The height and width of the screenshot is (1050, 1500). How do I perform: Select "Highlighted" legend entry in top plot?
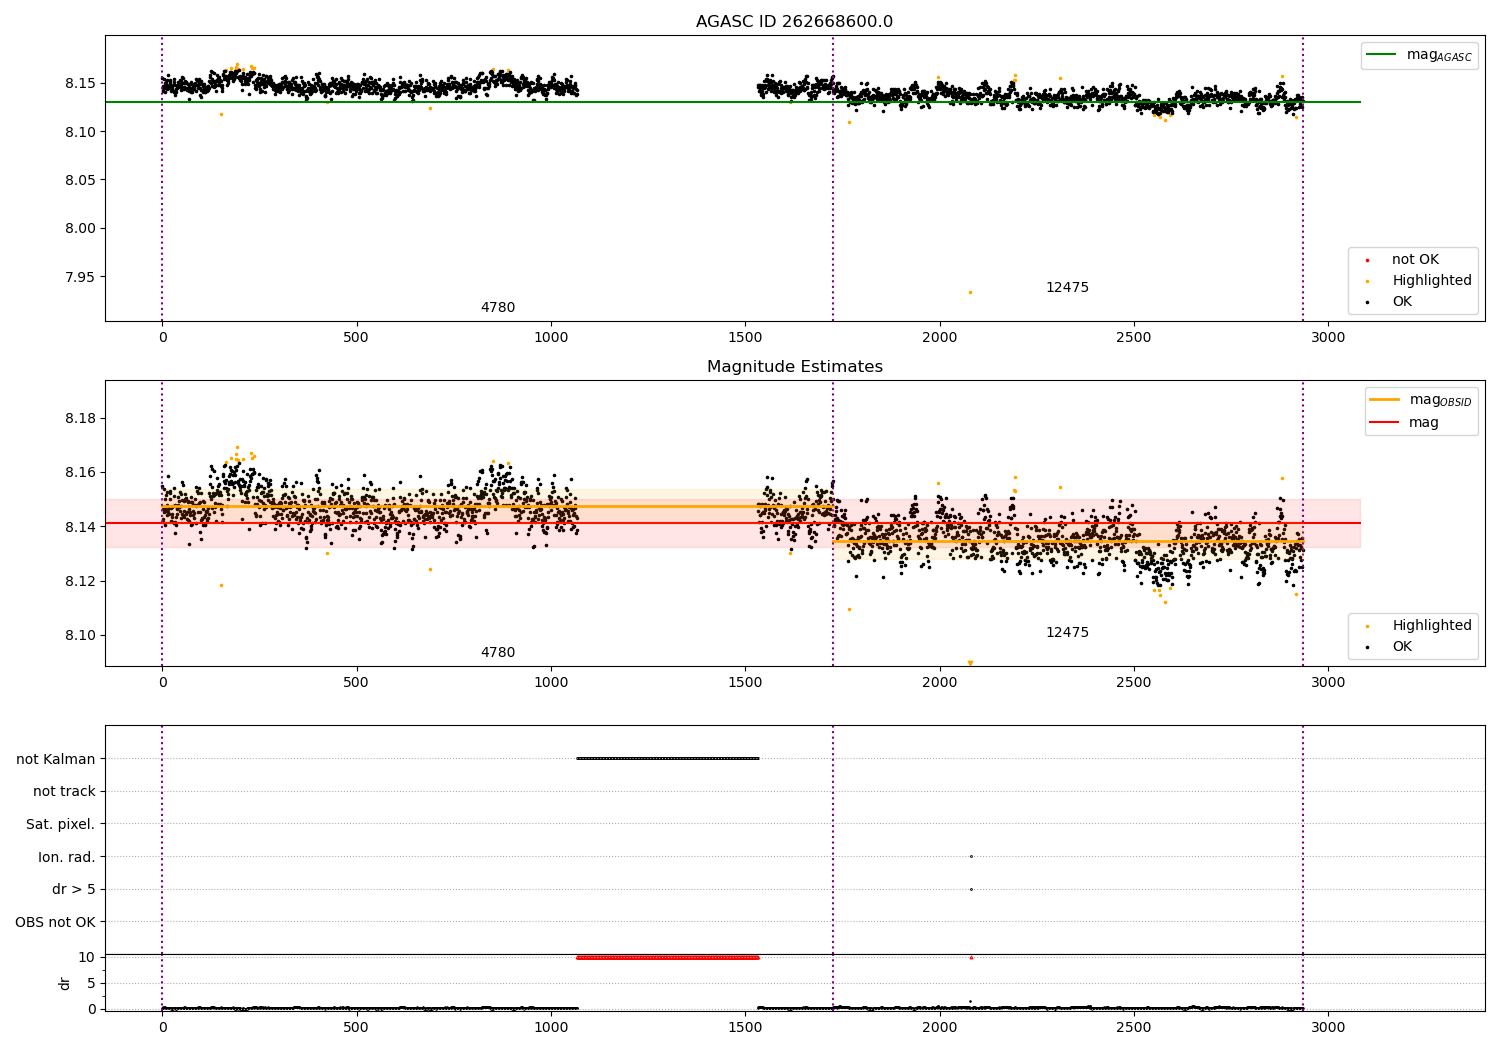(1431, 281)
